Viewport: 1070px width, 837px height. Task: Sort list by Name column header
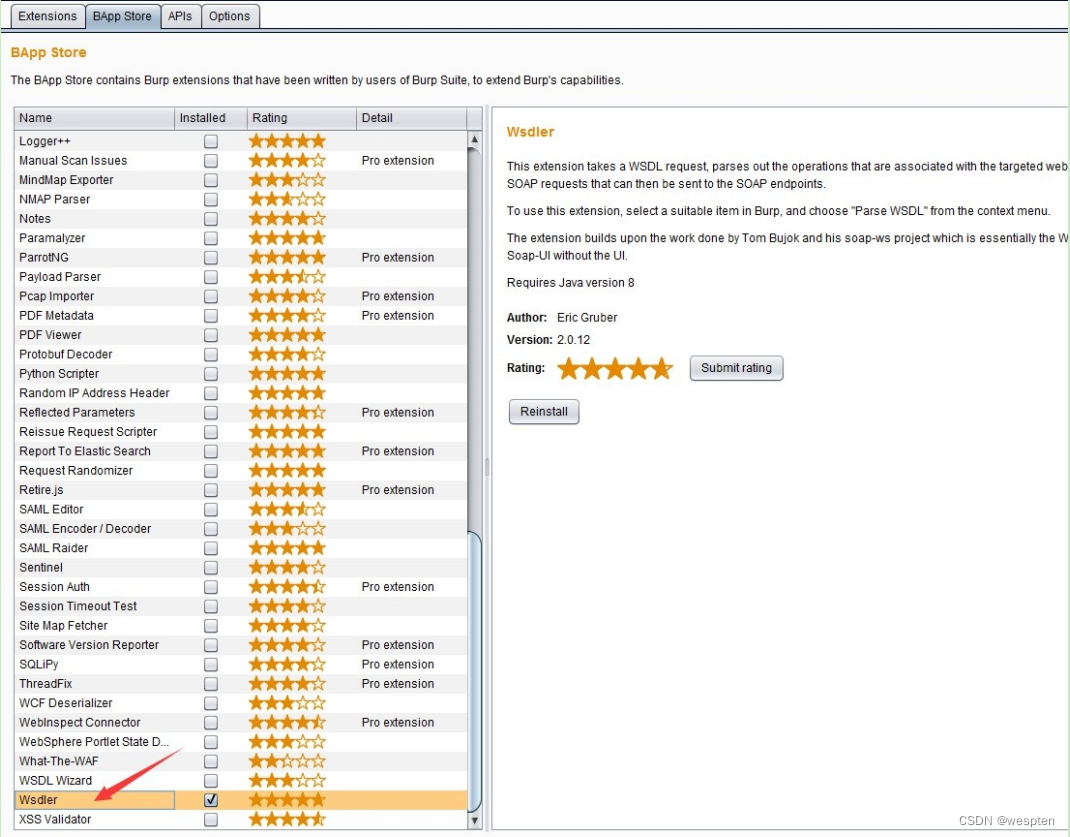(x=94, y=118)
